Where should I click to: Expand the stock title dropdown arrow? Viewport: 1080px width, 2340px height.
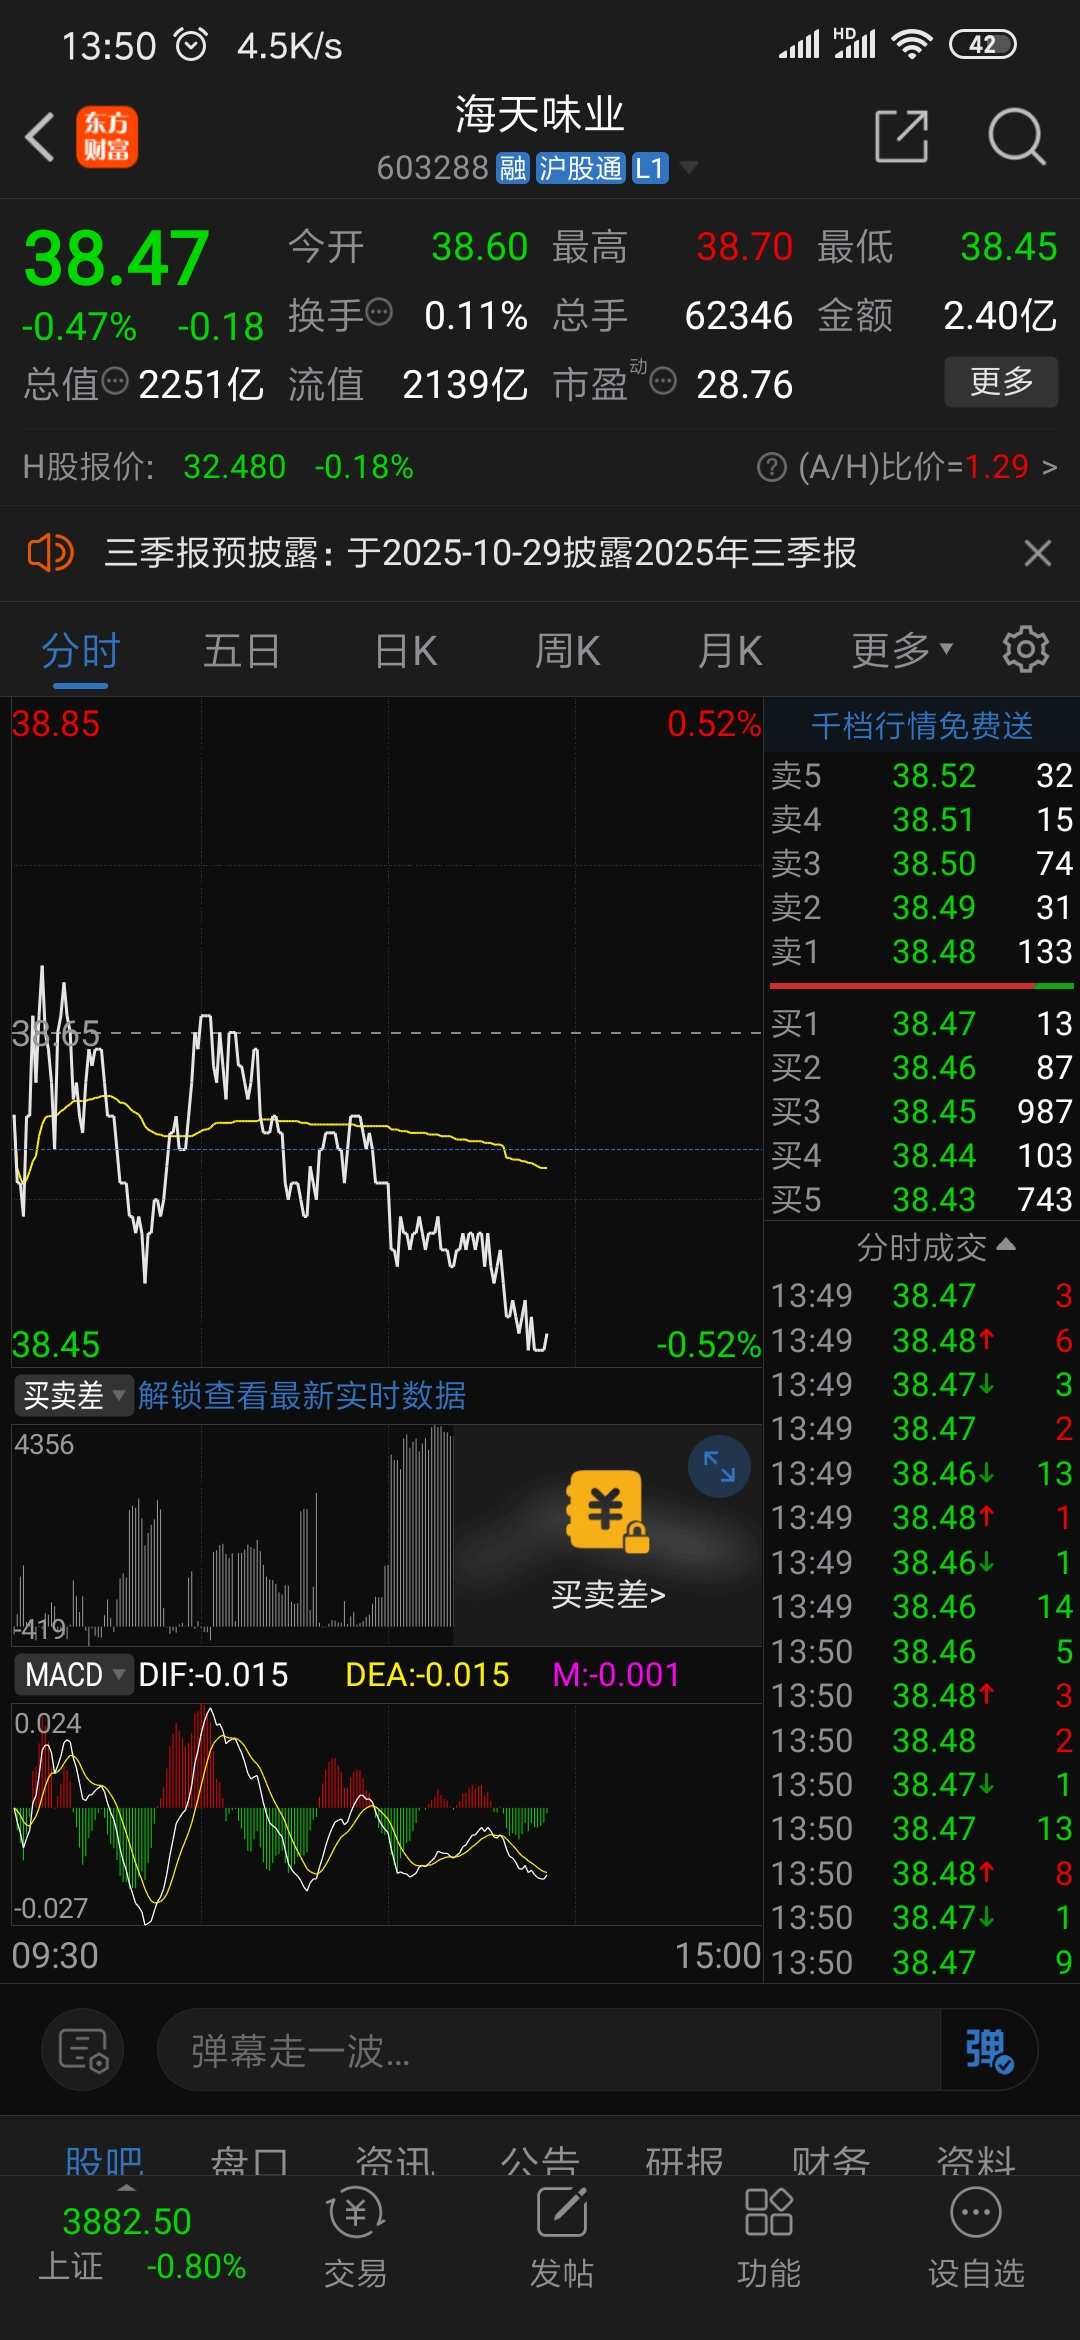pyautogui.click(x=689, y=167)
